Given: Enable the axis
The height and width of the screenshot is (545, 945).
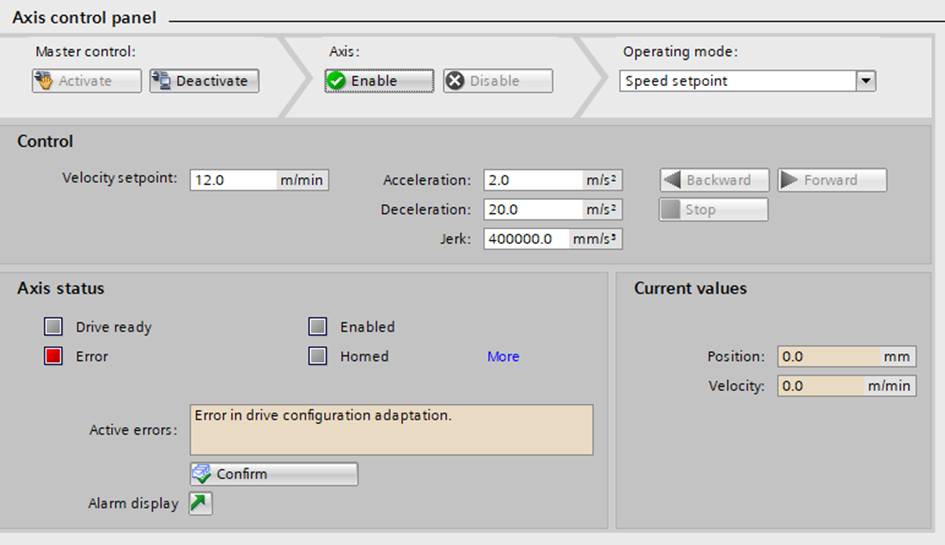Looking at the screenshot, I should coord(379,81).
